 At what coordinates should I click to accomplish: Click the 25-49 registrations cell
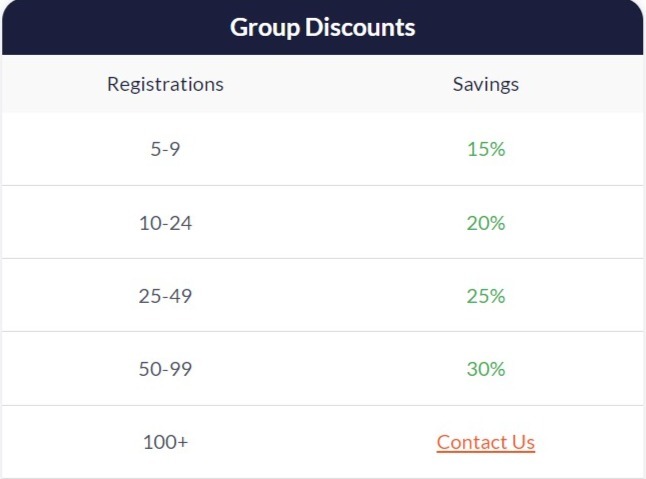point(165,296)
